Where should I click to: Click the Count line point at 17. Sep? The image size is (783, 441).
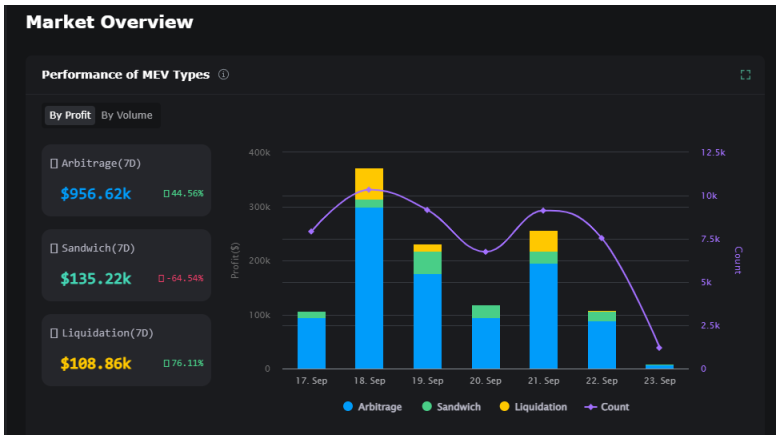point(312,232)
